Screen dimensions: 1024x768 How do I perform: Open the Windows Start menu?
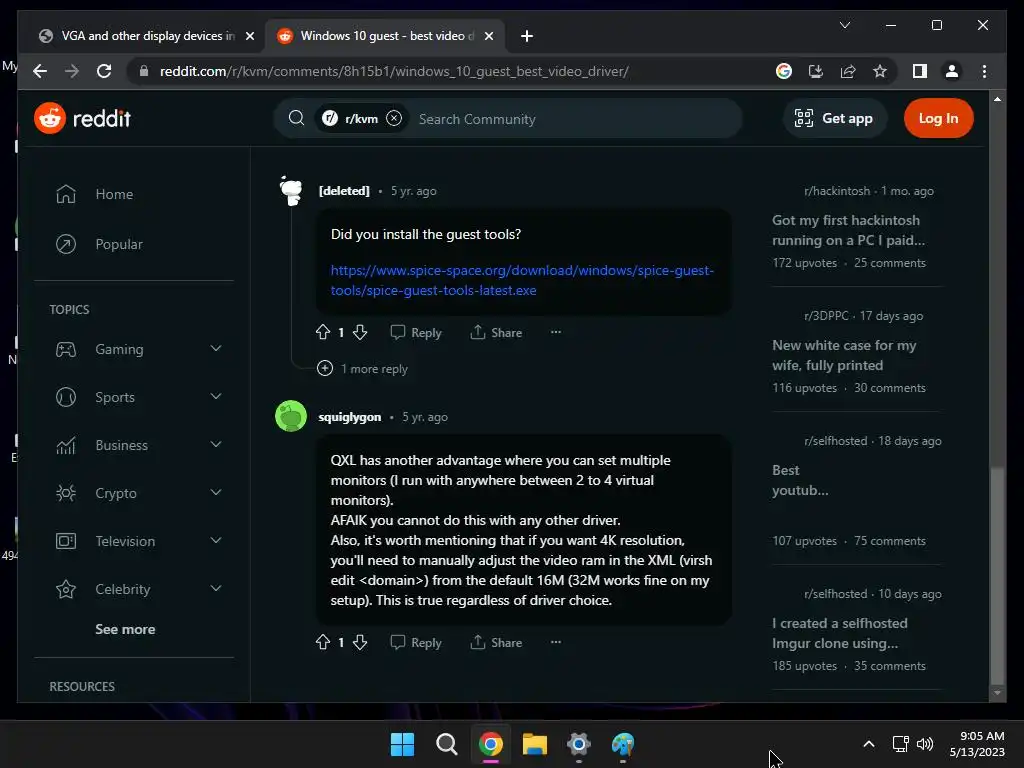402,744
